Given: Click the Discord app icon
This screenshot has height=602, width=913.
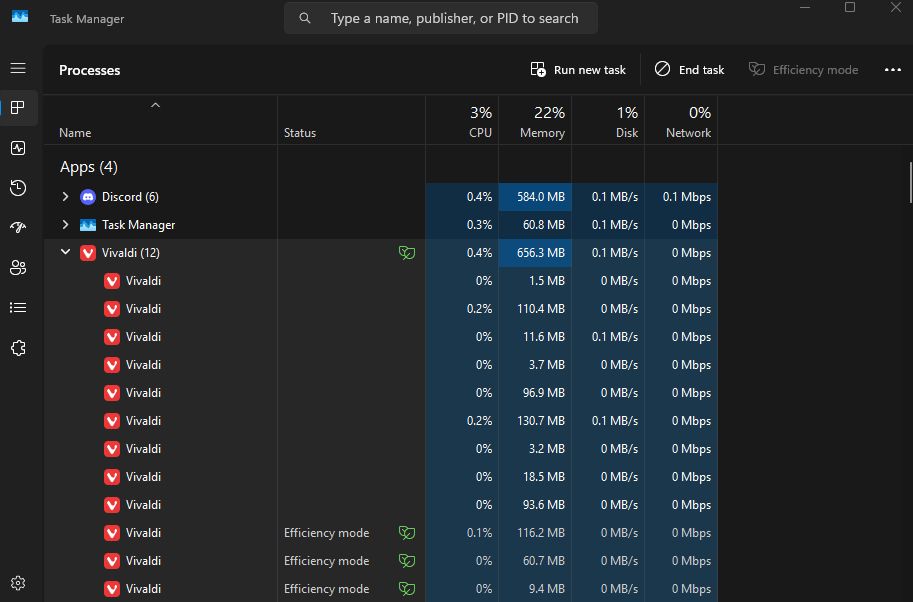Looking at the screenshot, I should click(x=88, y=197).
